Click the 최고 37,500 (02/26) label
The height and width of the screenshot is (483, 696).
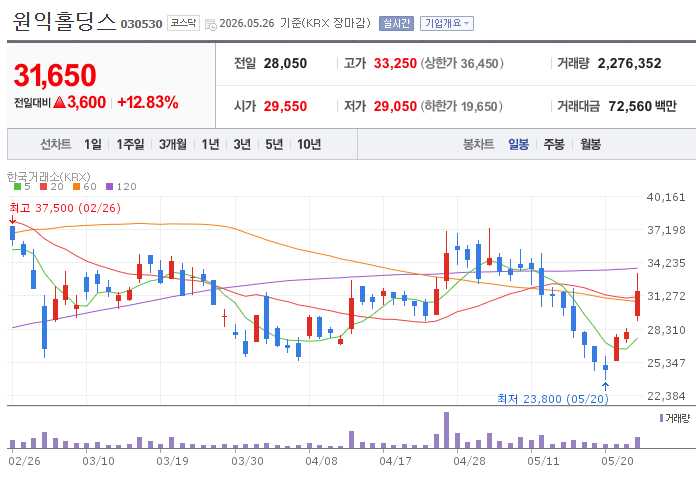click(x=65, y=208)
